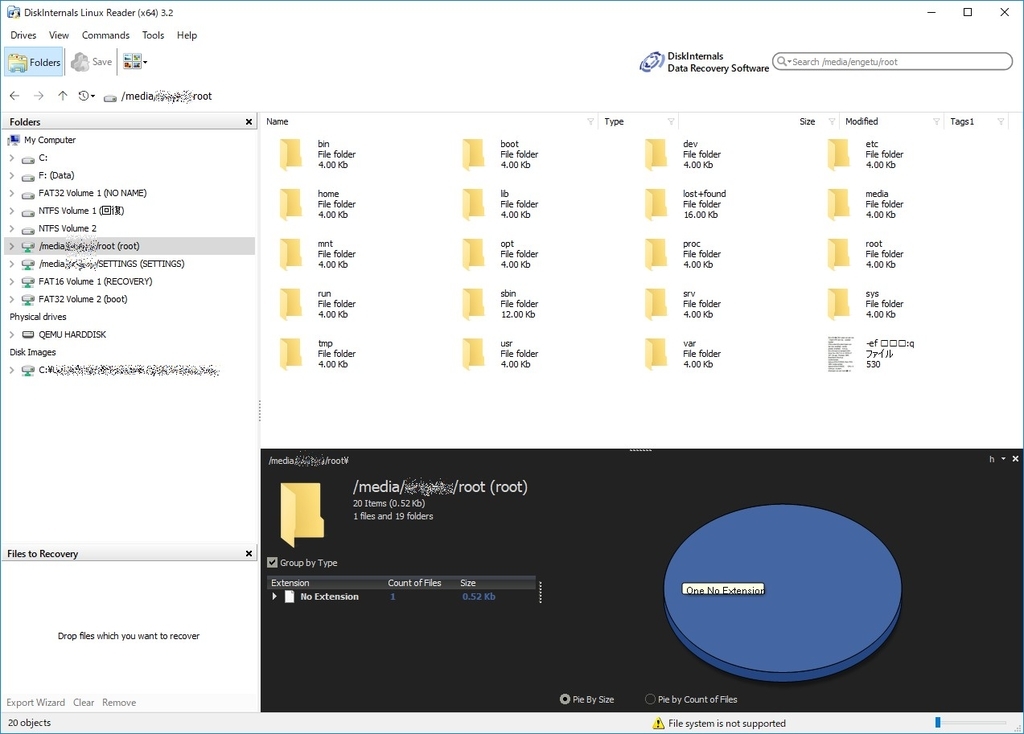Expand the C: drive node

point(12,157)
